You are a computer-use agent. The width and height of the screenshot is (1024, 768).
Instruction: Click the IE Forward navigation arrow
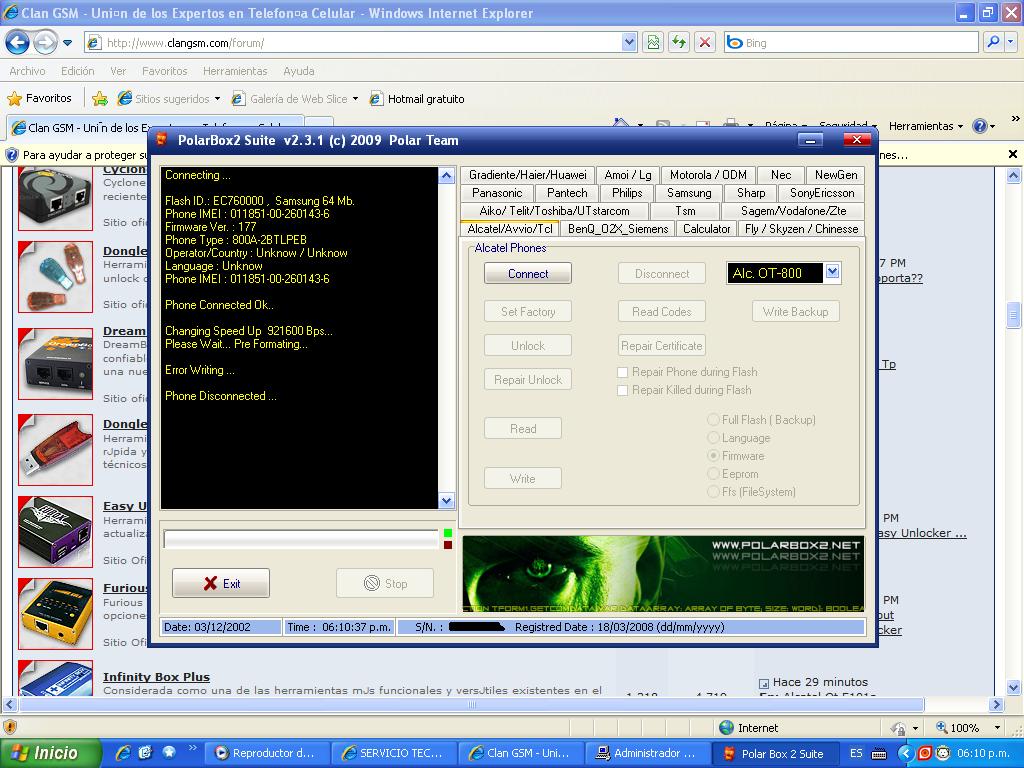tap(45, 43)
